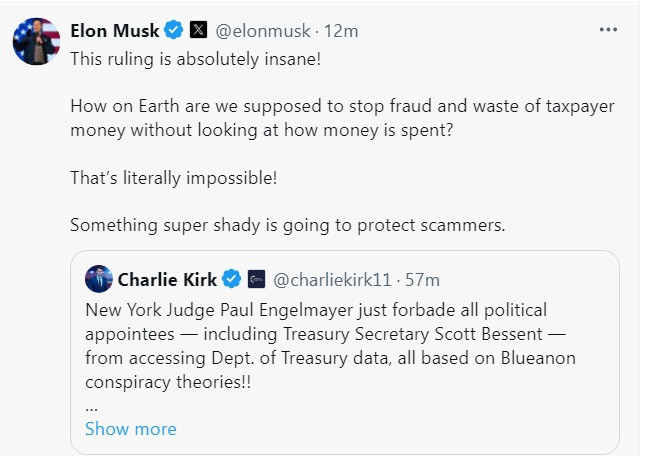Expand quoted post with Show more
The width and height of the screenshot is (656, 456).
click(130, 429)
